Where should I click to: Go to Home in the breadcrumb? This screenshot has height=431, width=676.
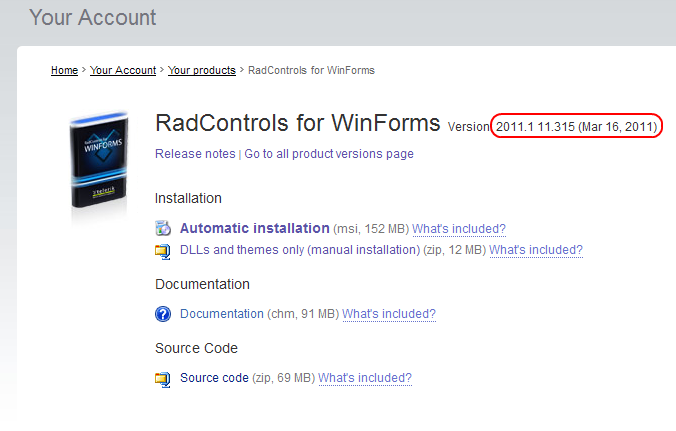click(x=64, y=70)
